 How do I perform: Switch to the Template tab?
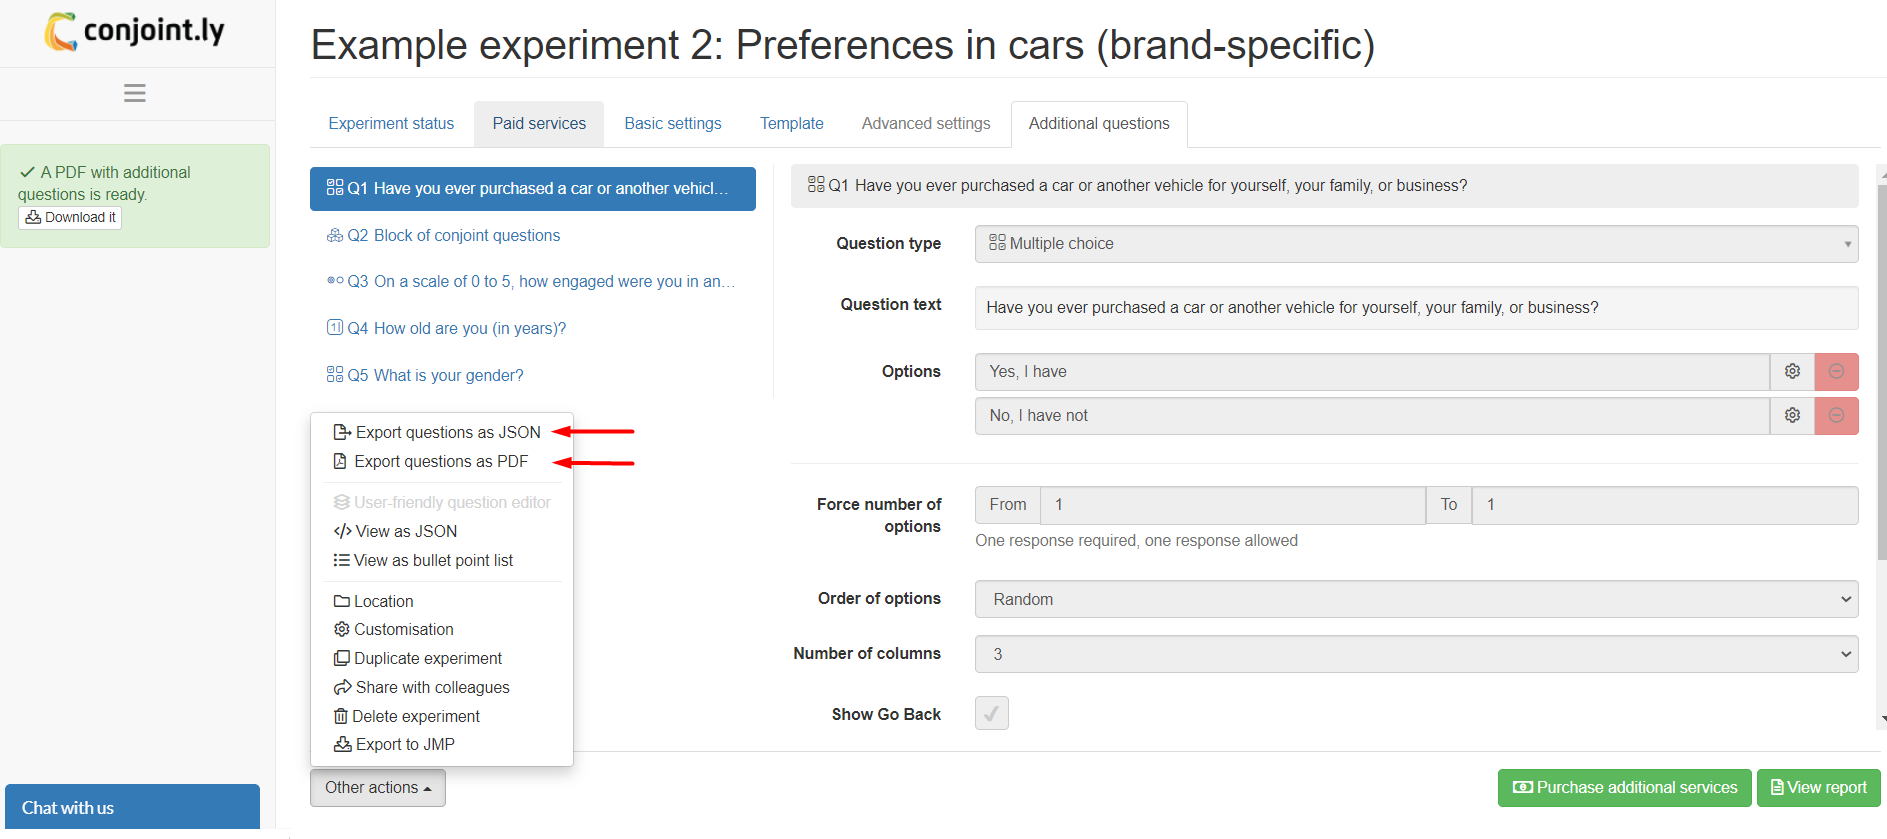tap(792, 124)
